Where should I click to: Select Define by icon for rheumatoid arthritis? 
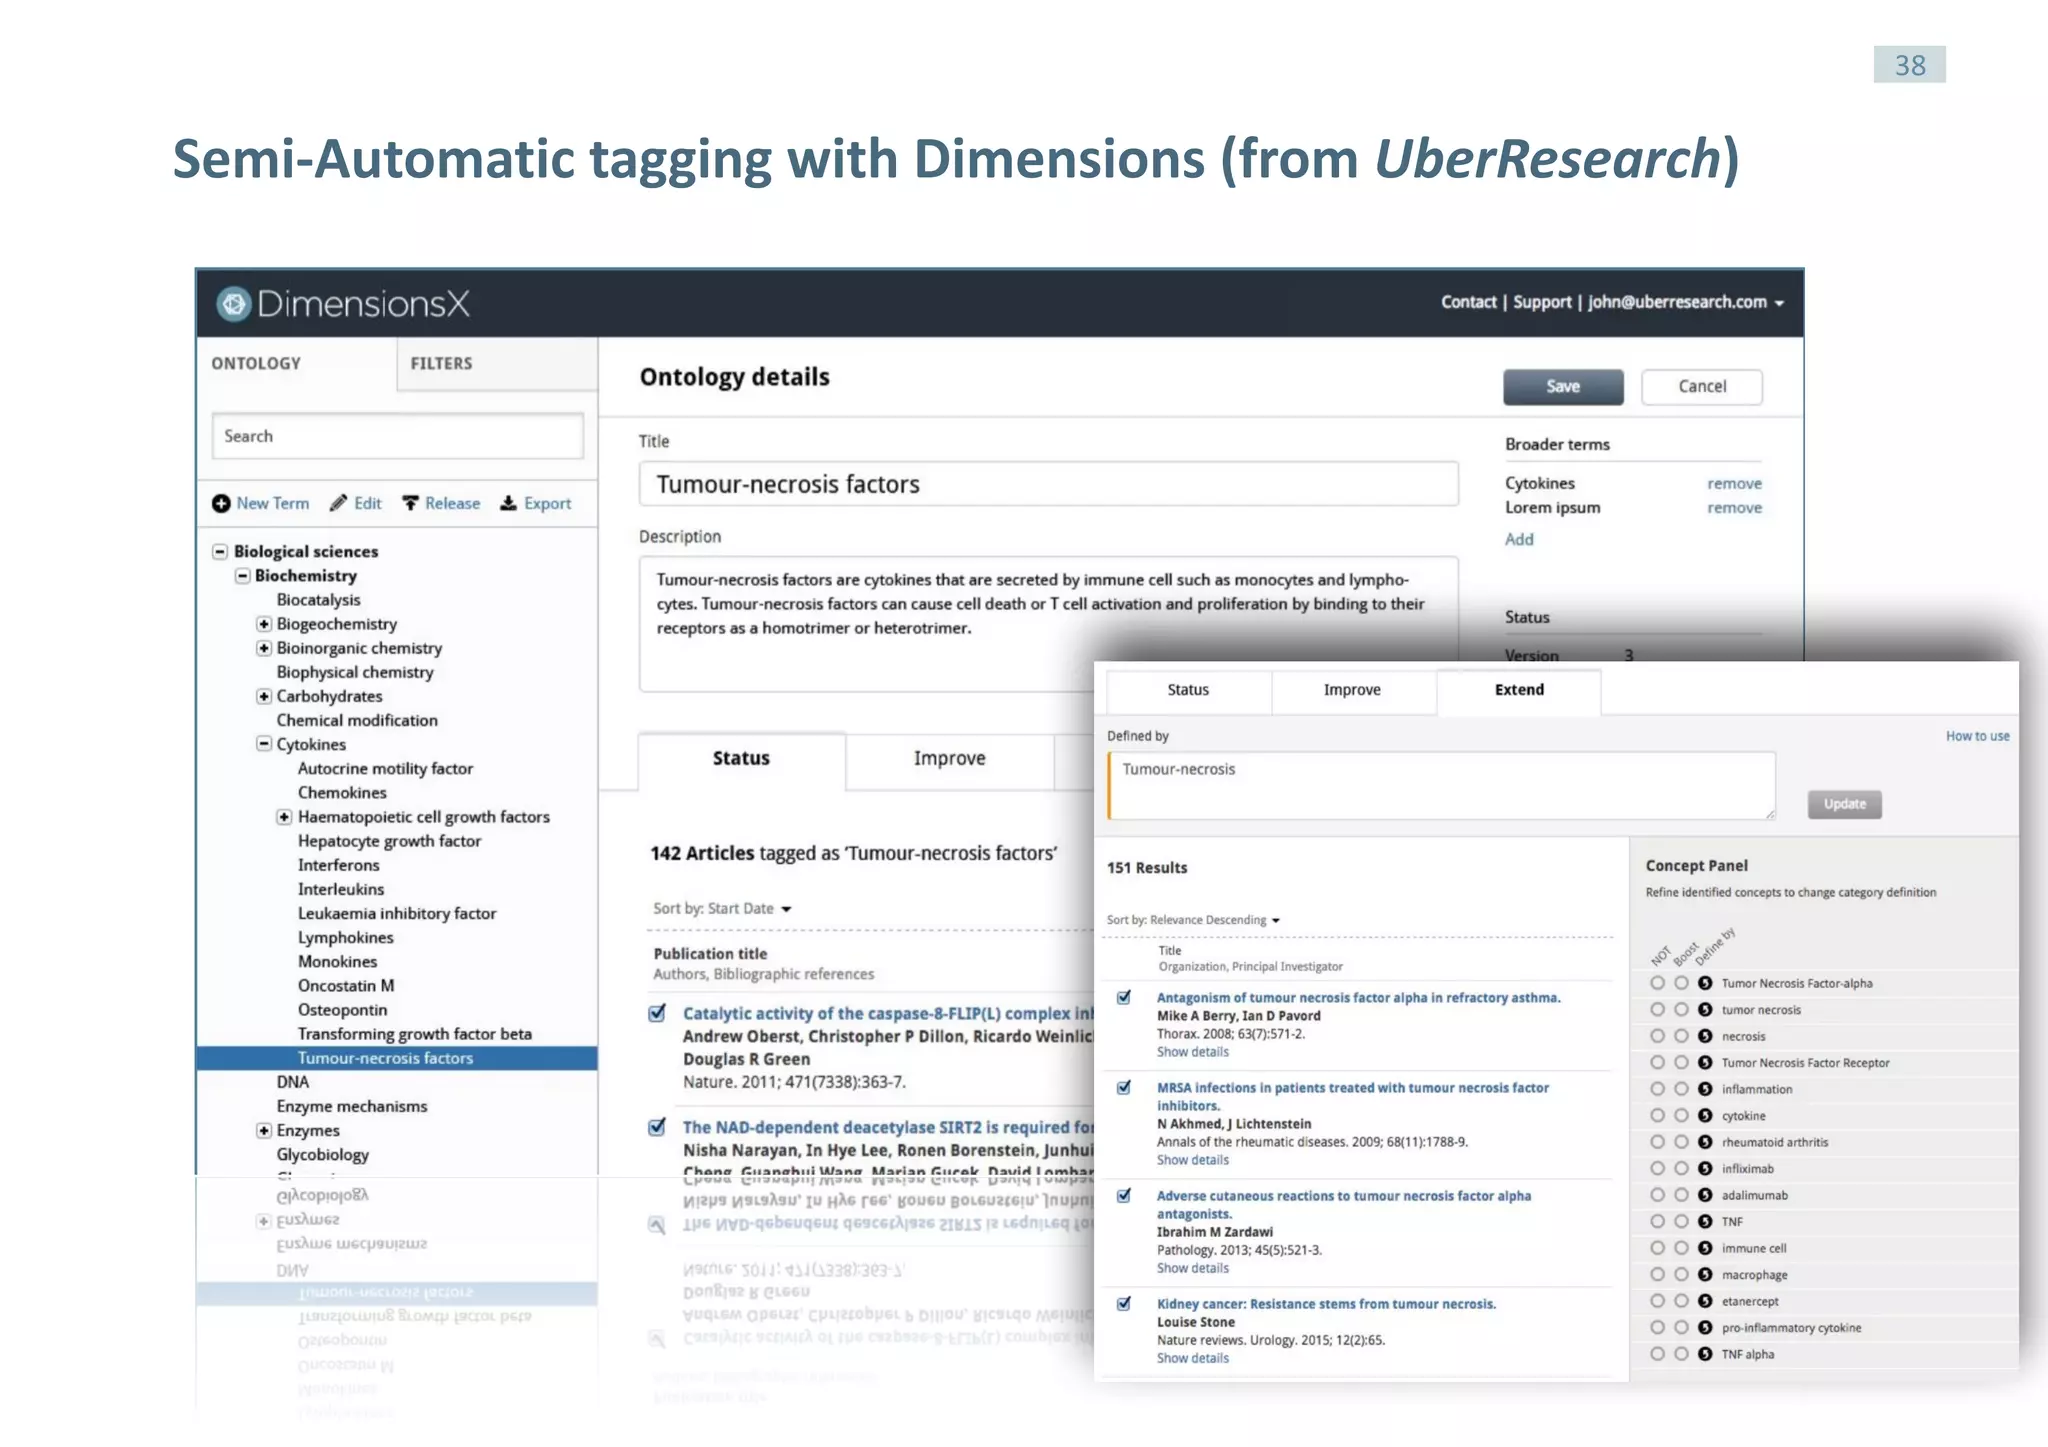coord(1705,1142)
